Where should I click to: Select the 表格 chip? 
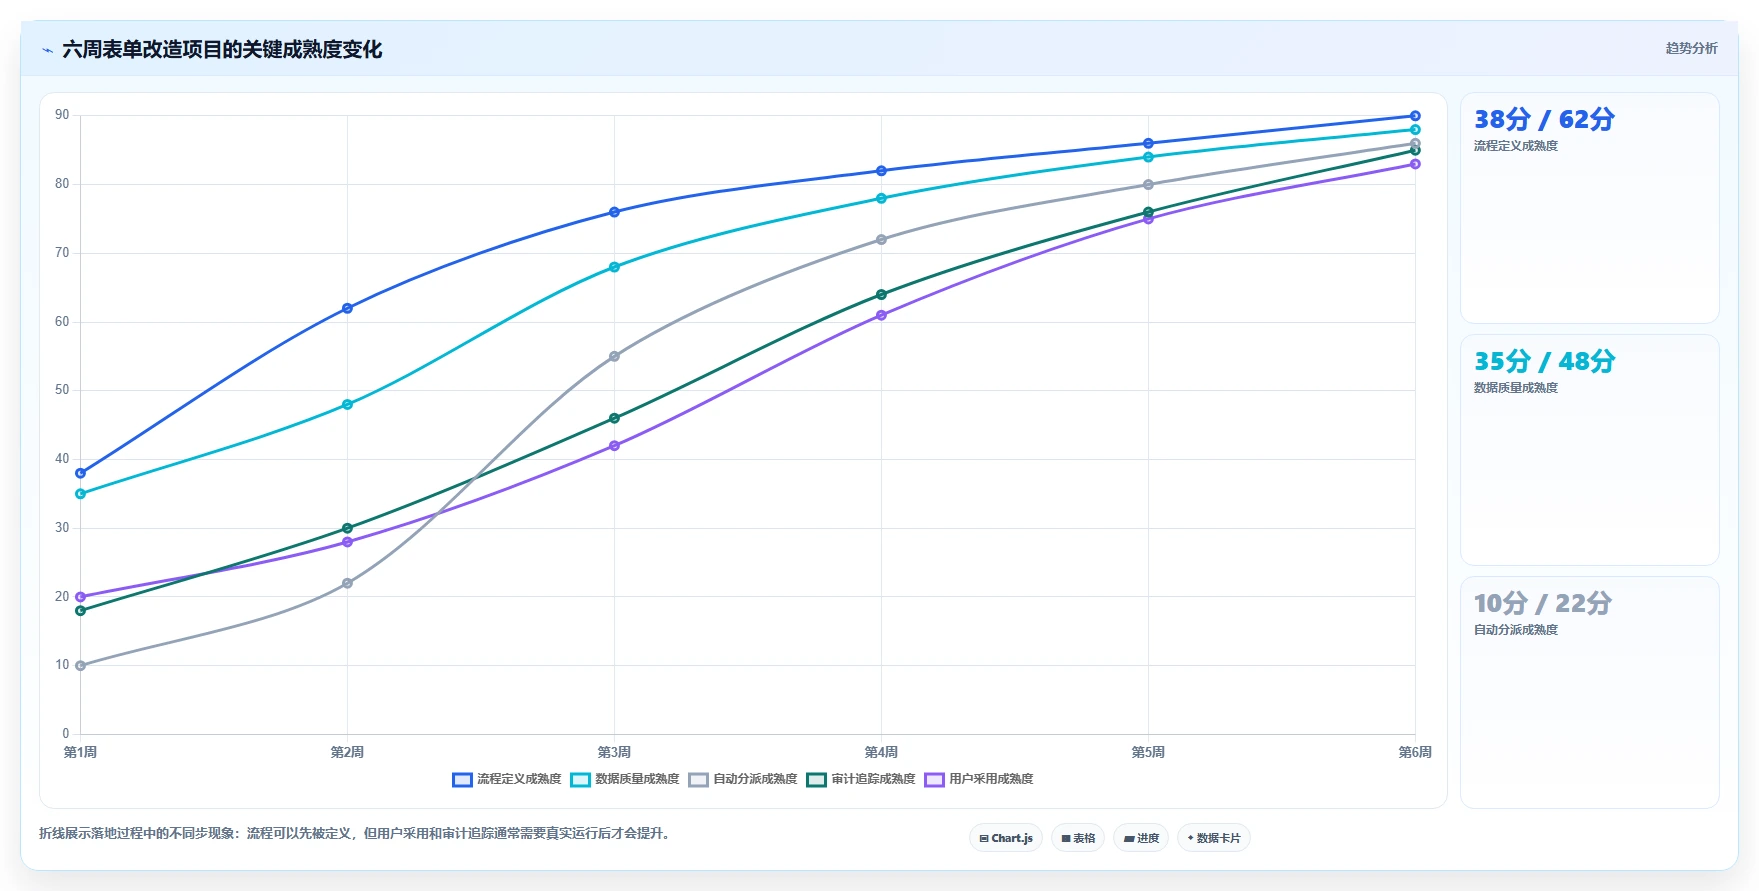click(1078, 838)
